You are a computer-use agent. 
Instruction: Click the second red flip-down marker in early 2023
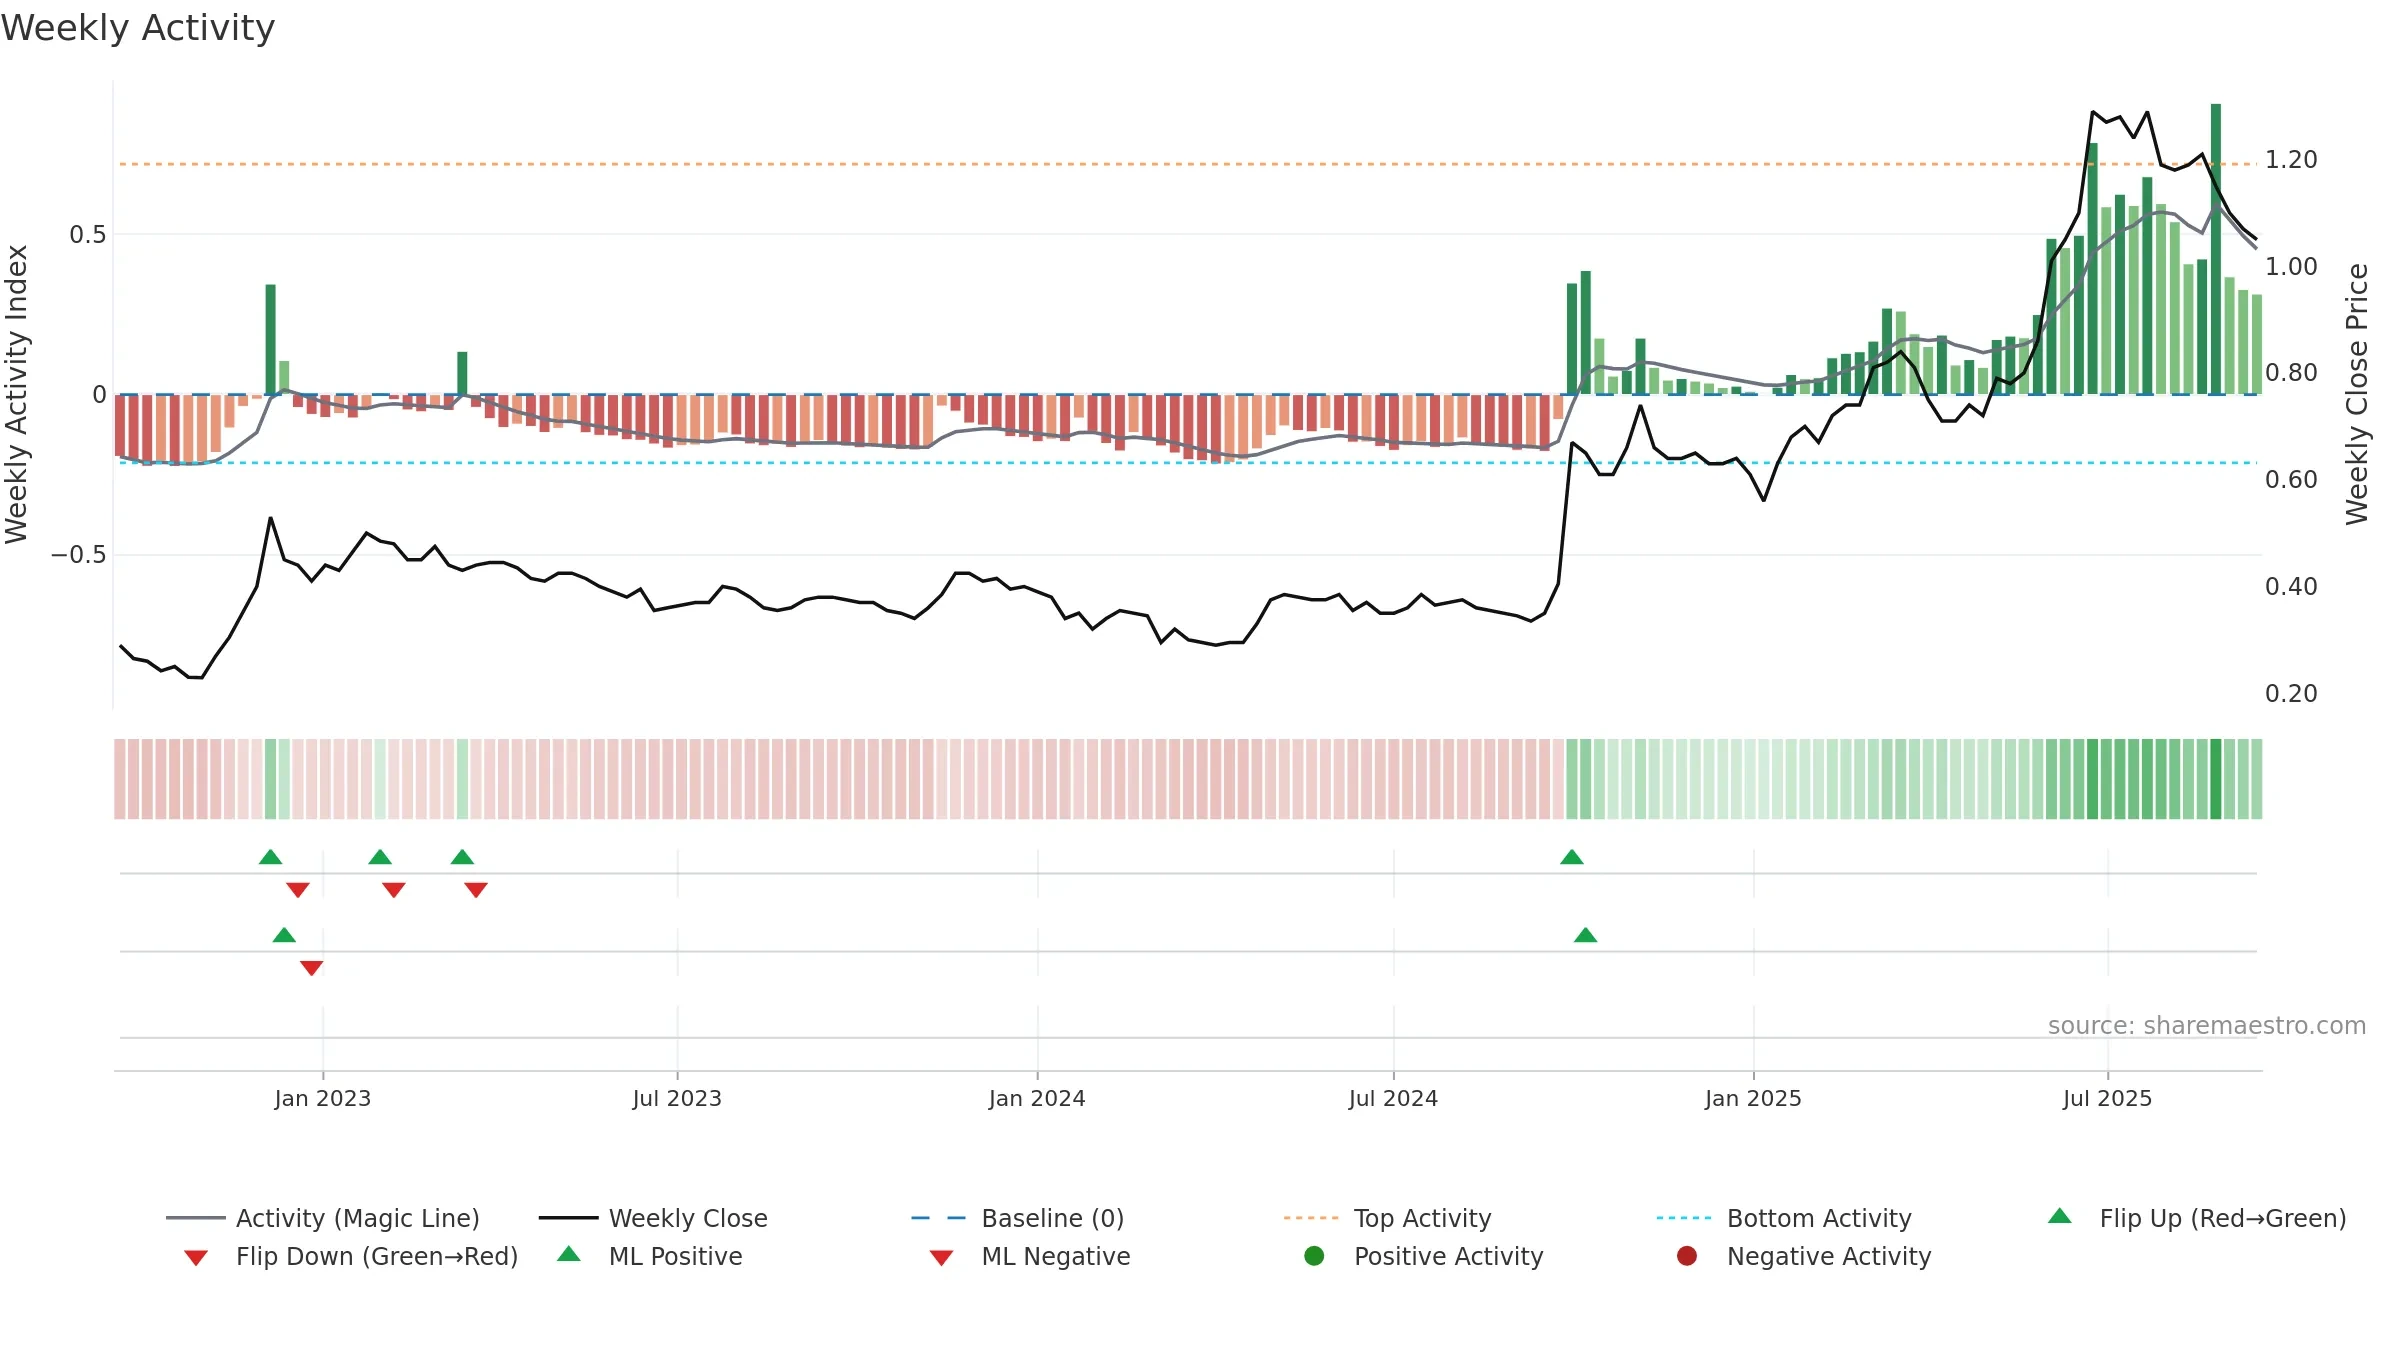(x=394, y=890)
